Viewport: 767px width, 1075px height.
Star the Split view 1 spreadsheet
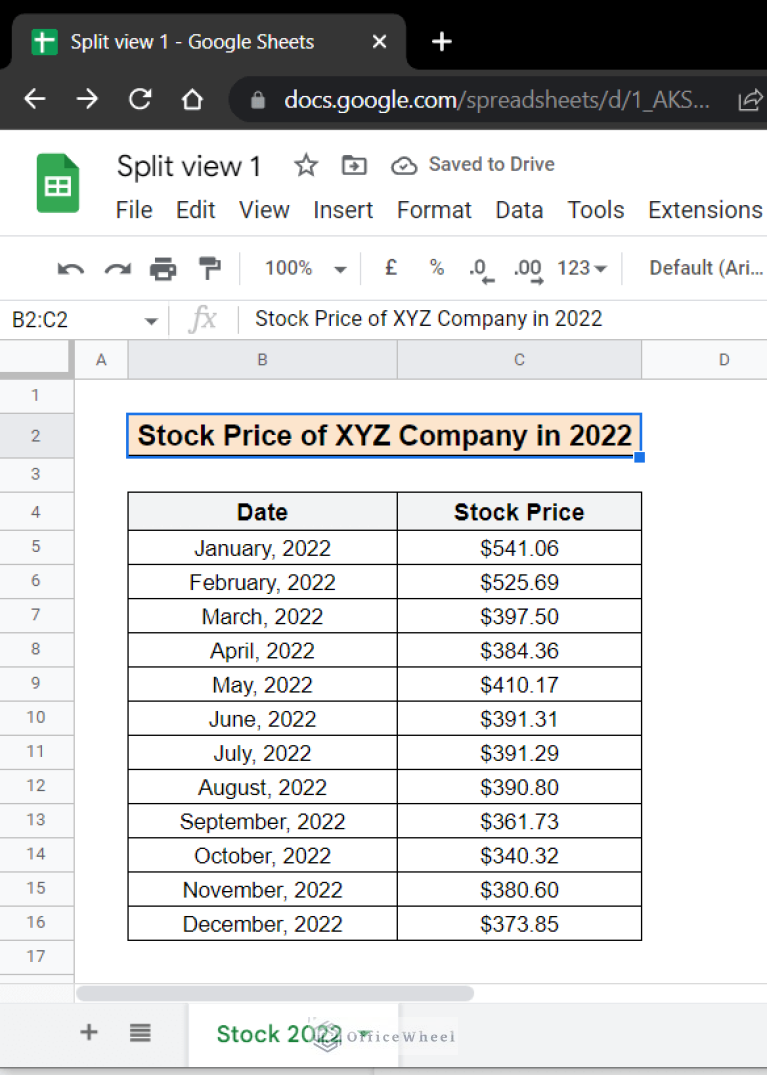pyautogui.click(x=305, y=165)
